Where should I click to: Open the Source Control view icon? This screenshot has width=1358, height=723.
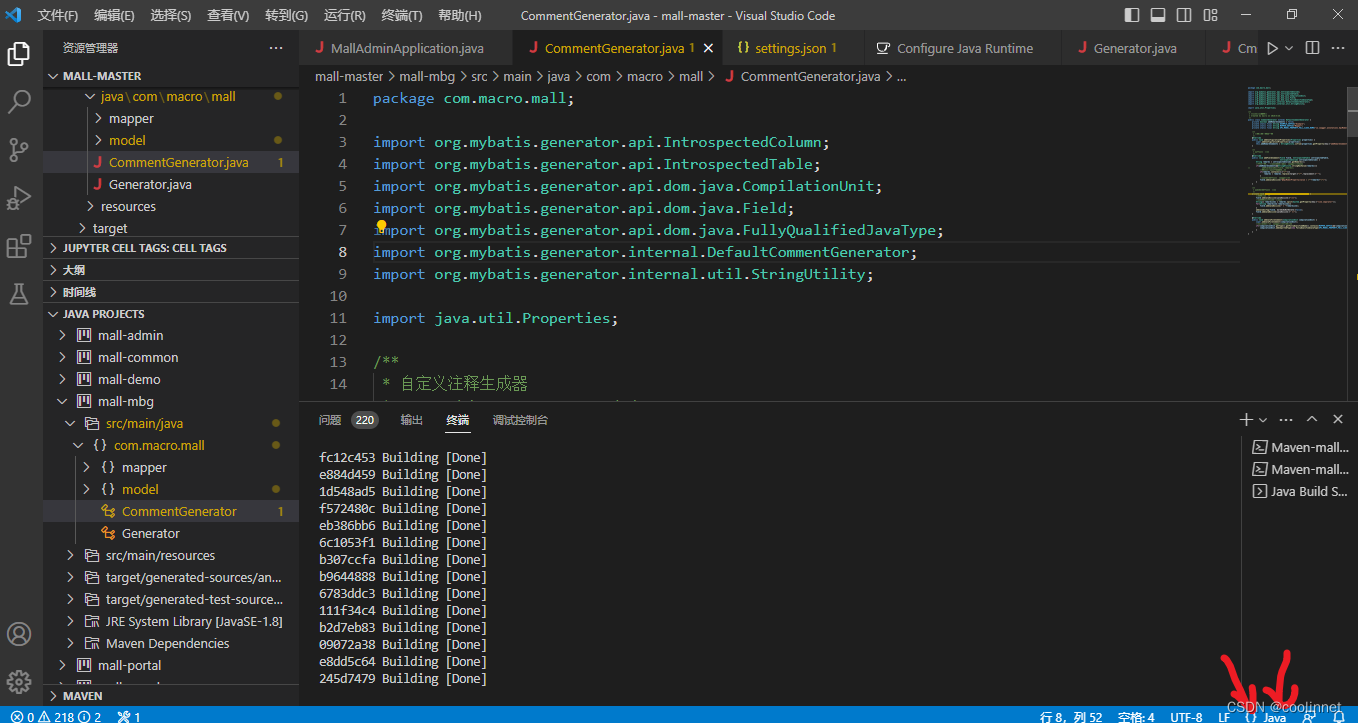click(x=20, y=149)
